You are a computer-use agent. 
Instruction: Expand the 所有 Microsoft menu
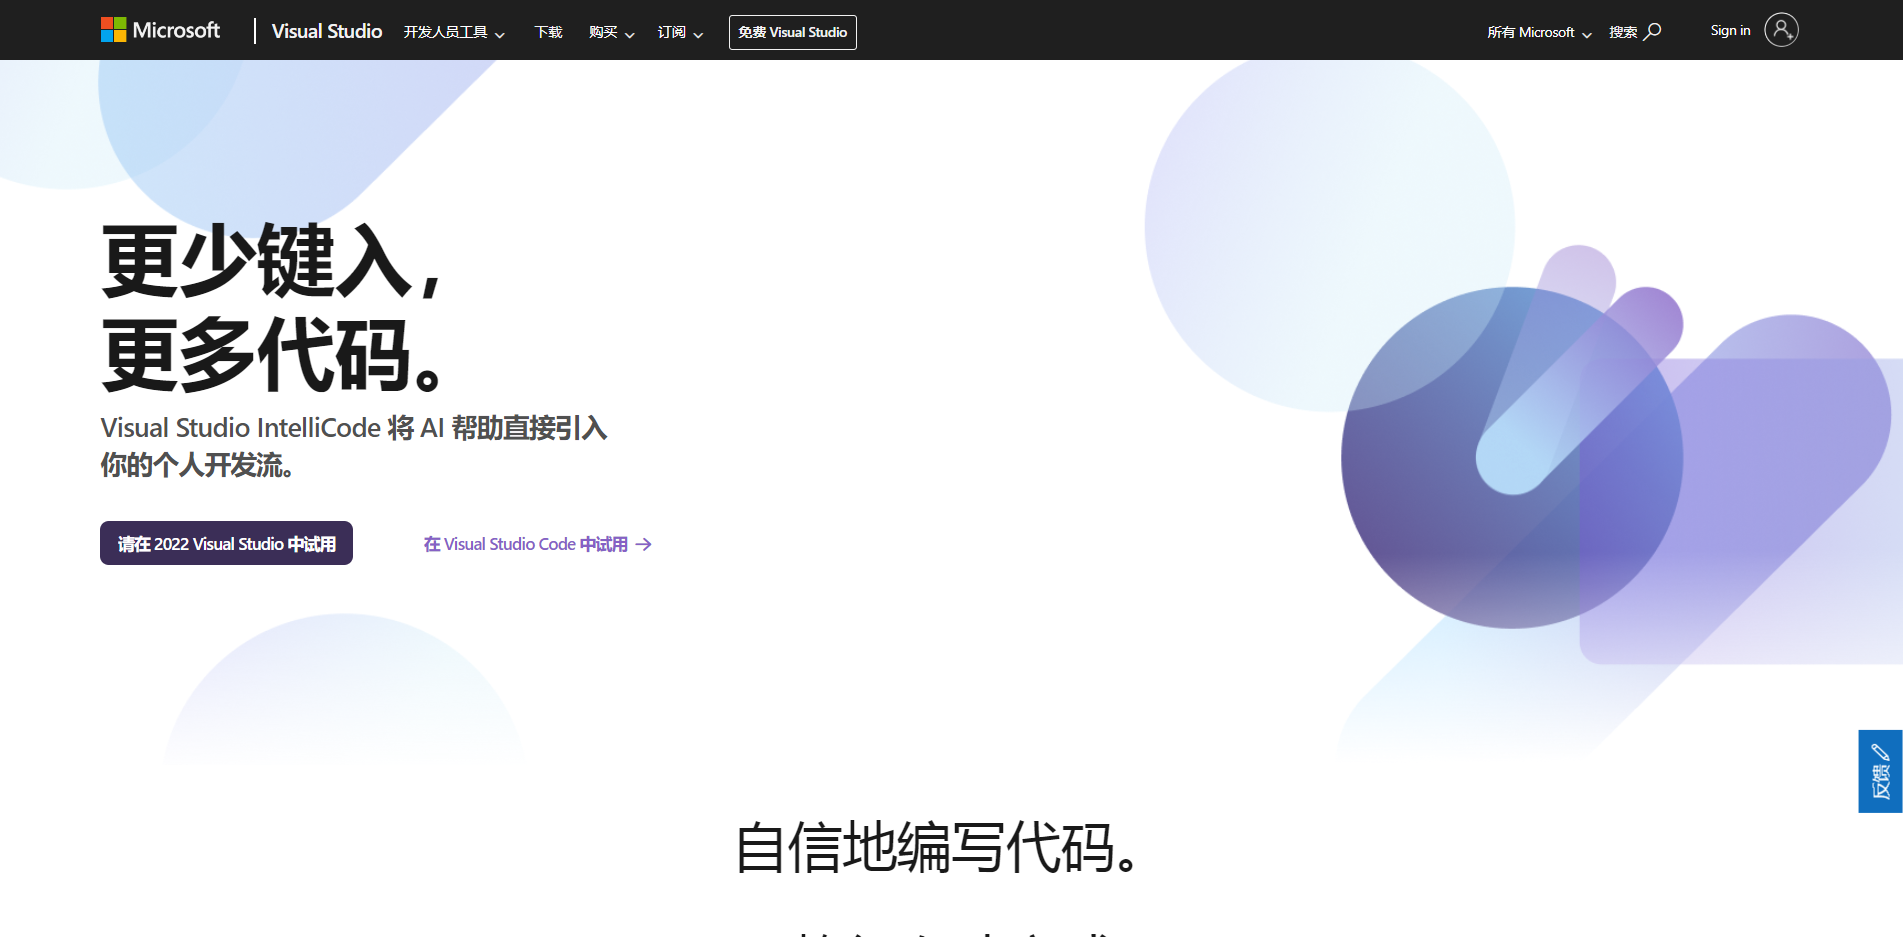tap(1539, 32)
